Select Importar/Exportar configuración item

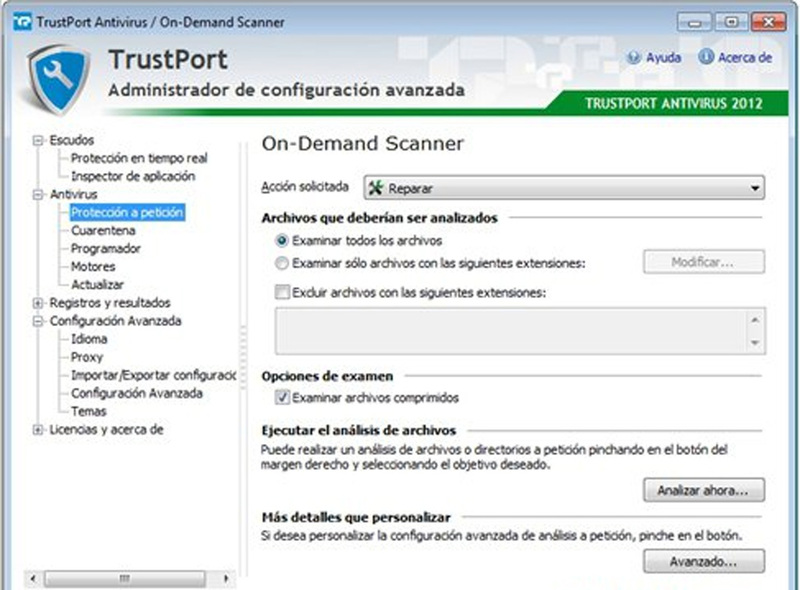coord(153,375)
